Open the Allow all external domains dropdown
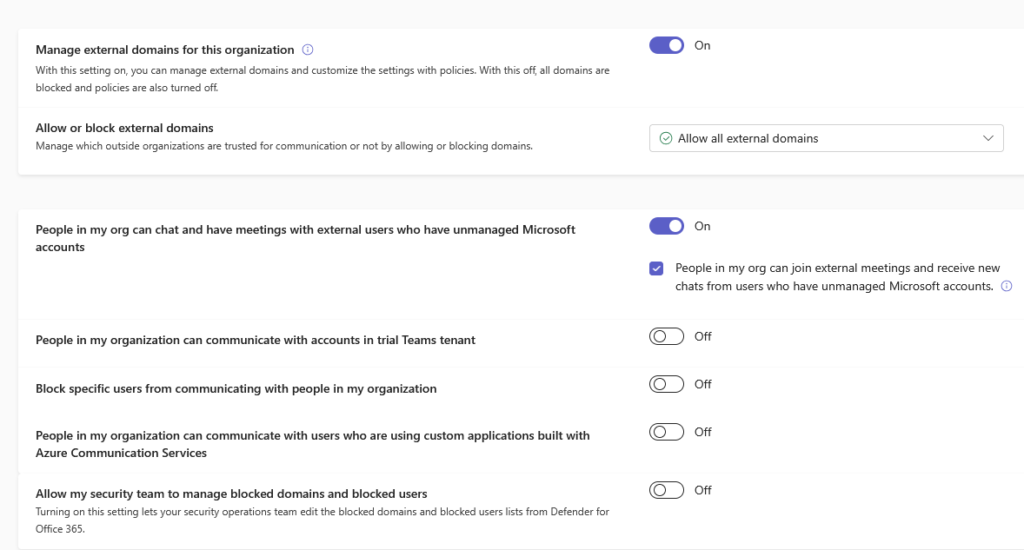 pyautogui.click(x=826, y=138)
